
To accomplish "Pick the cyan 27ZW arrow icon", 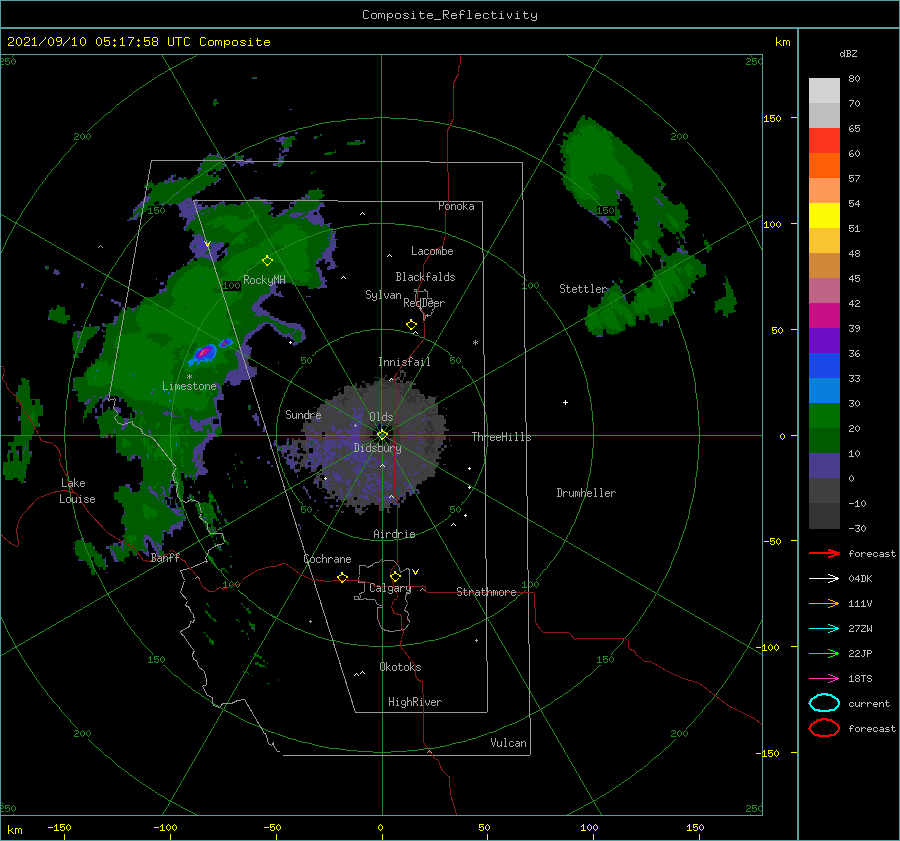I will pyautogui.click(x=824, y=629).
